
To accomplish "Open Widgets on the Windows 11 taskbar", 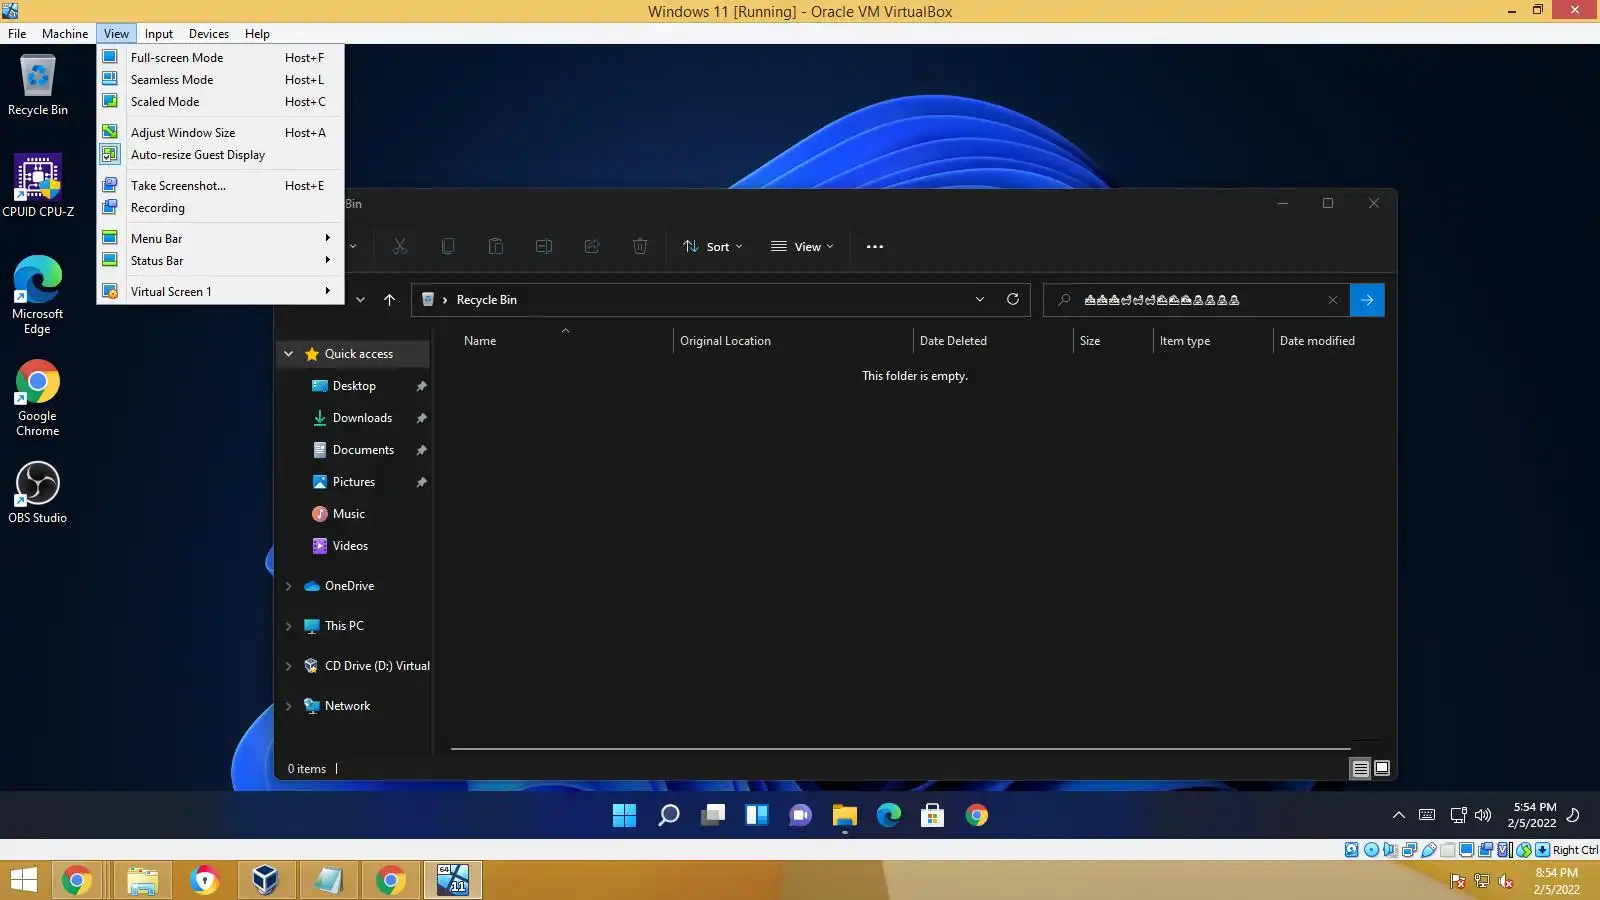I will tap(757, 816).
